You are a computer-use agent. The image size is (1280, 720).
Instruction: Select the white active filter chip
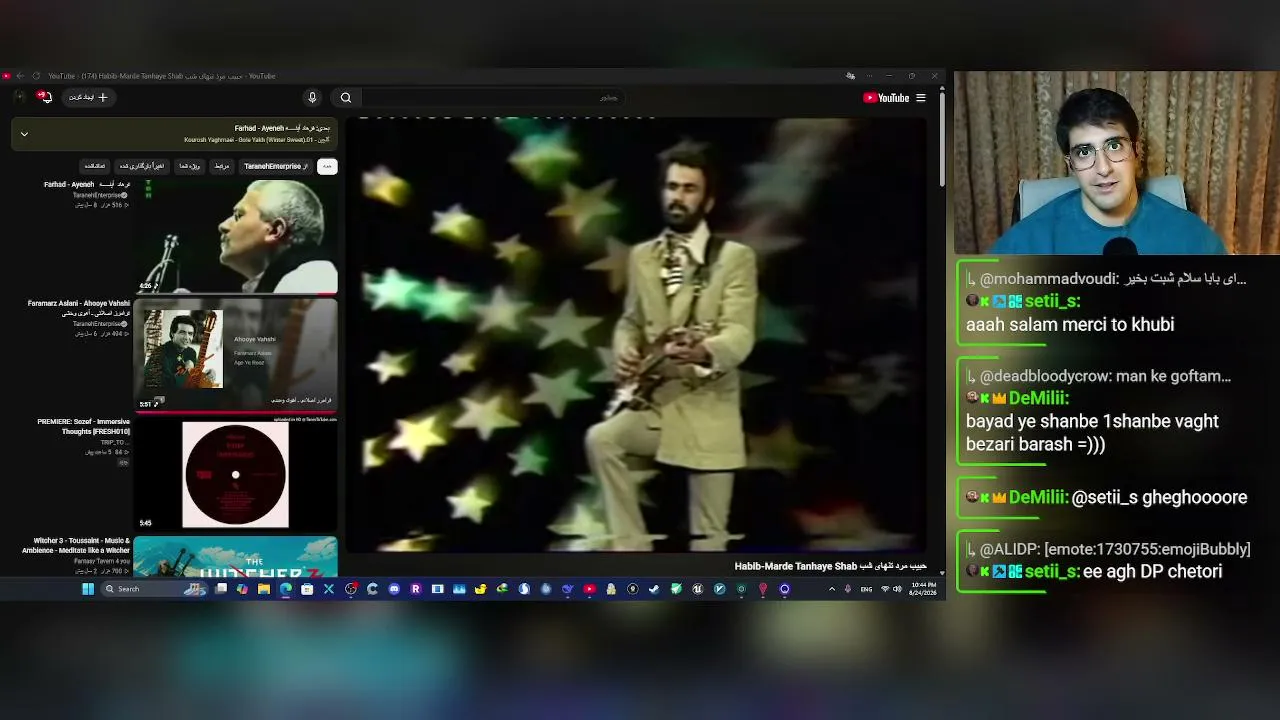click(x=327, y=166)
